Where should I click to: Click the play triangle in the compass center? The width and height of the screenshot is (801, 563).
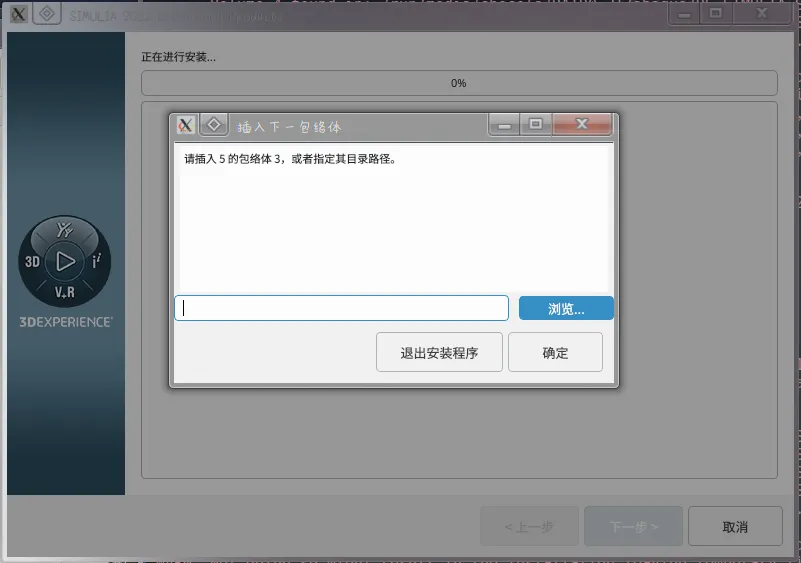coord(65,262)
